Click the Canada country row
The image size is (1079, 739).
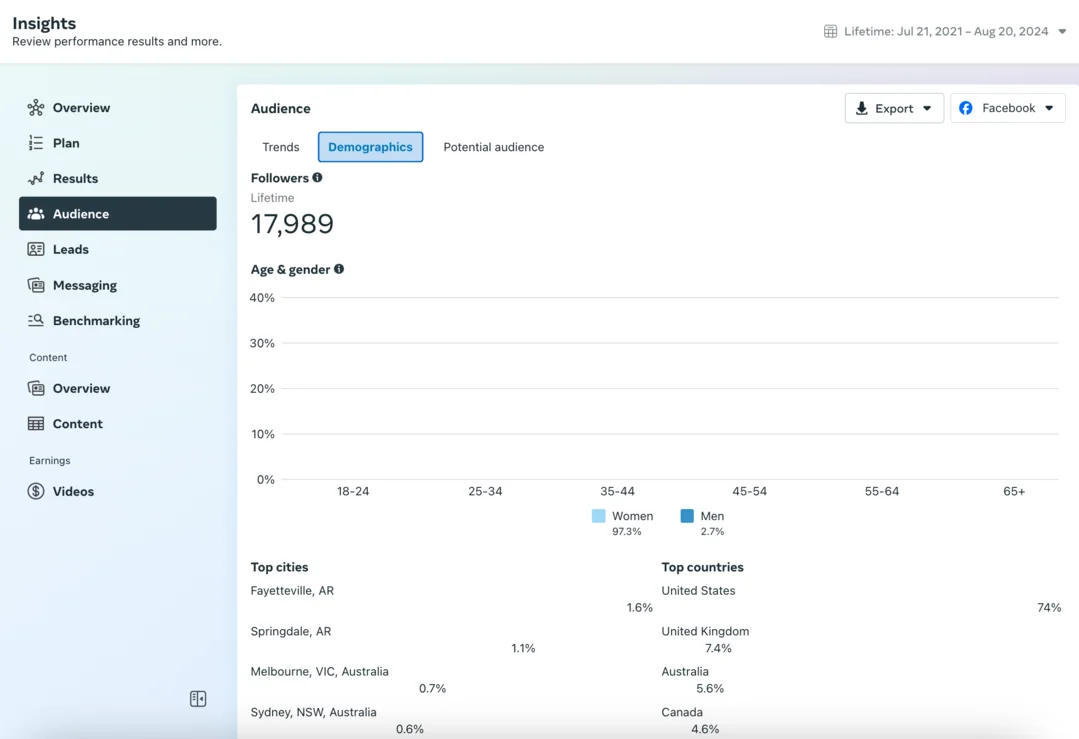(862, 720)
